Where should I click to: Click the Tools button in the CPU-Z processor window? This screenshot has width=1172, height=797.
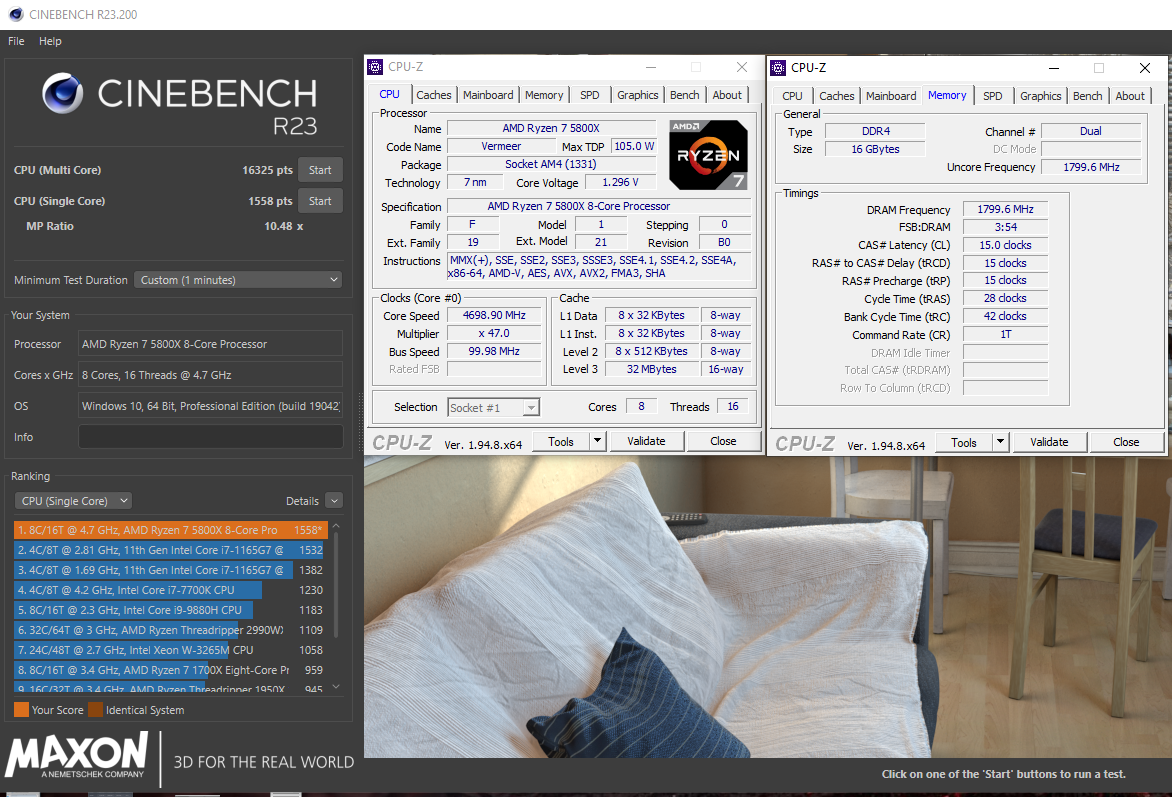[x=561, y=441]
